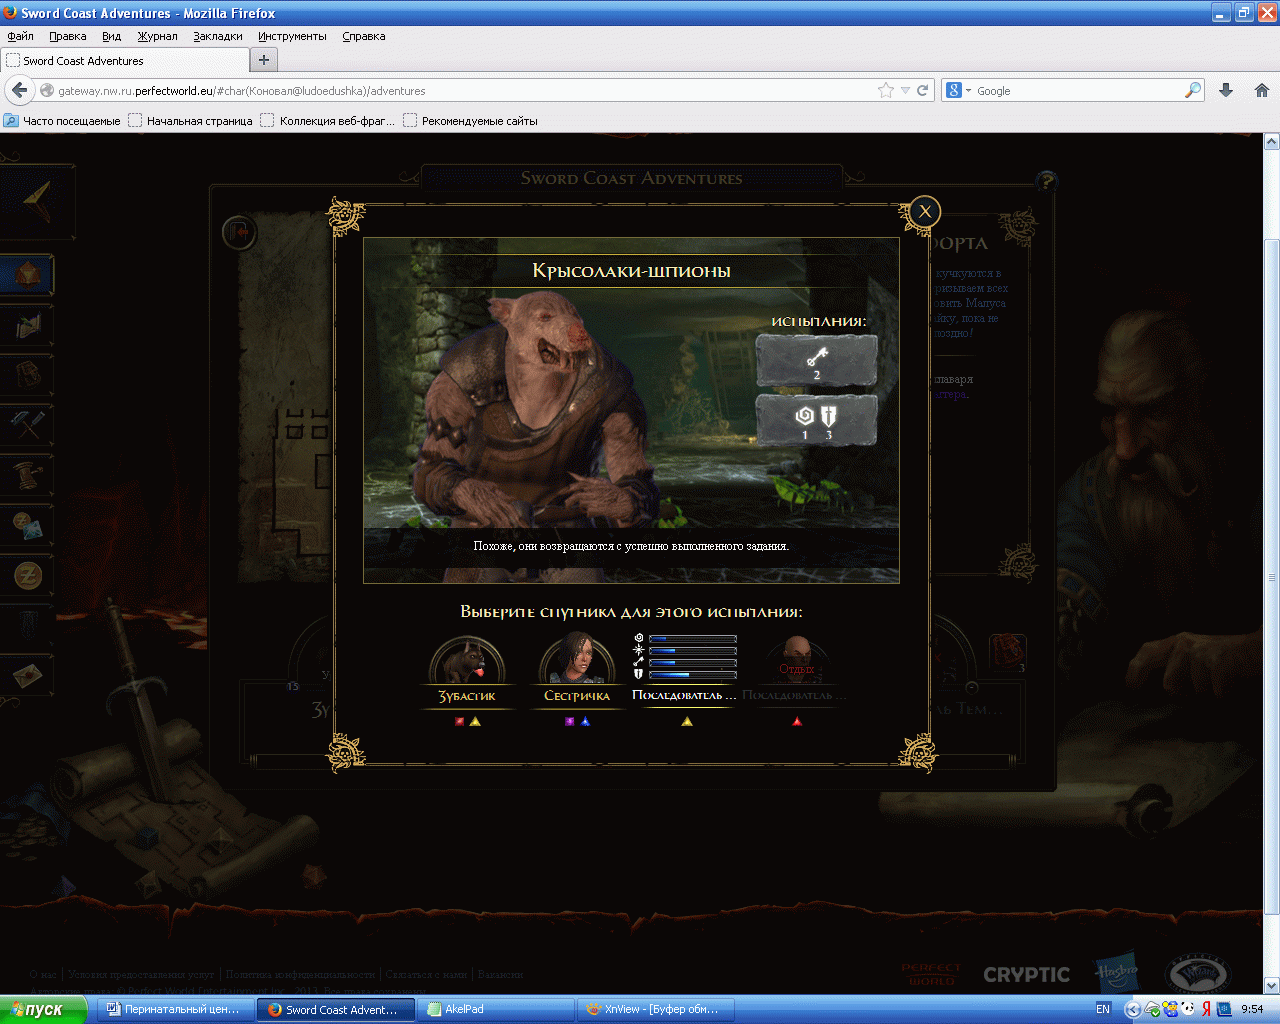Click the top spiral stat progress bar
This screenshot has height=1024, width=1280.
693,638
